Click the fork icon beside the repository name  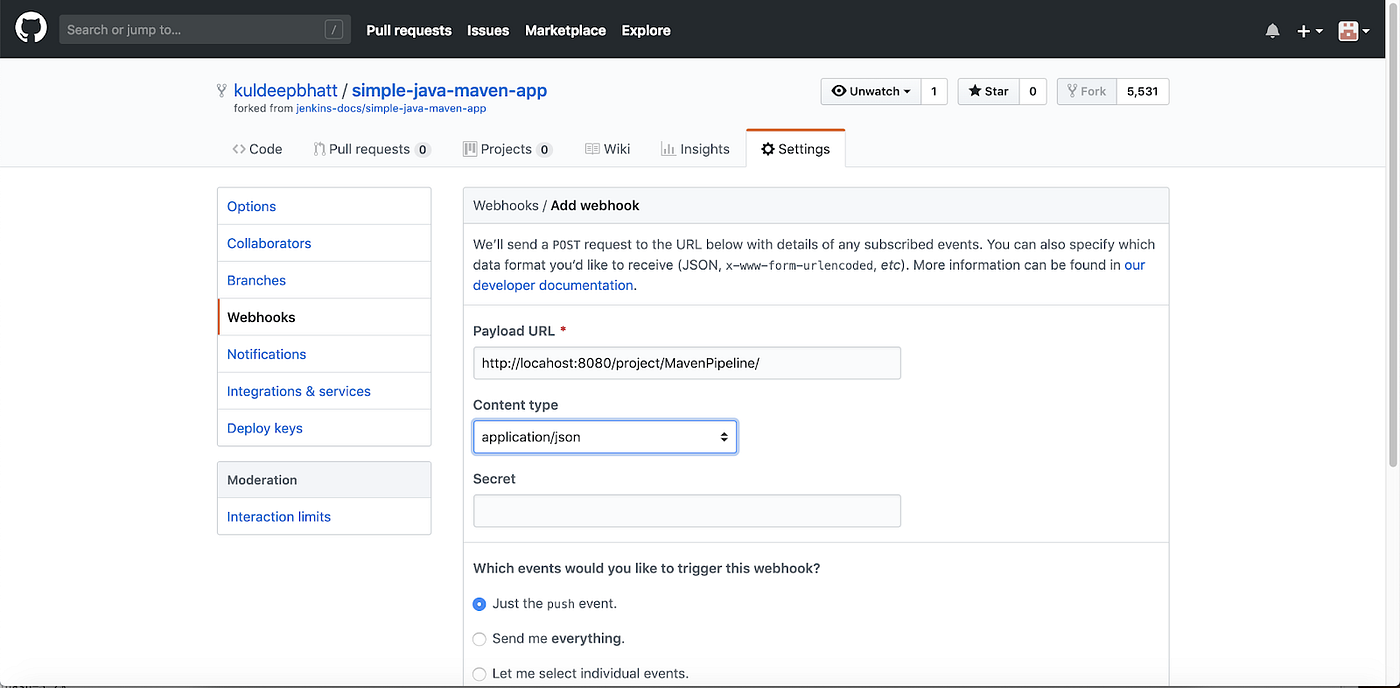[x=220, y=90]
